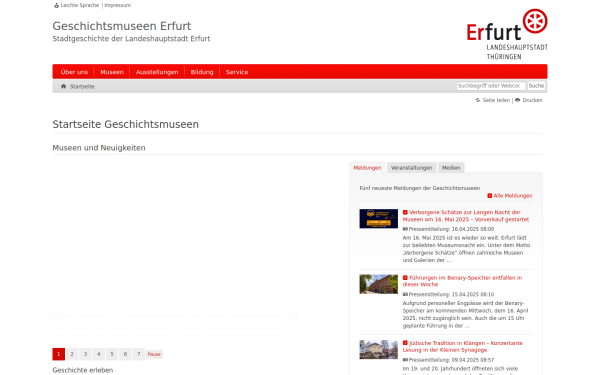600x375 pixels.
Task: Click the Suche button
Action: point(536,86)
